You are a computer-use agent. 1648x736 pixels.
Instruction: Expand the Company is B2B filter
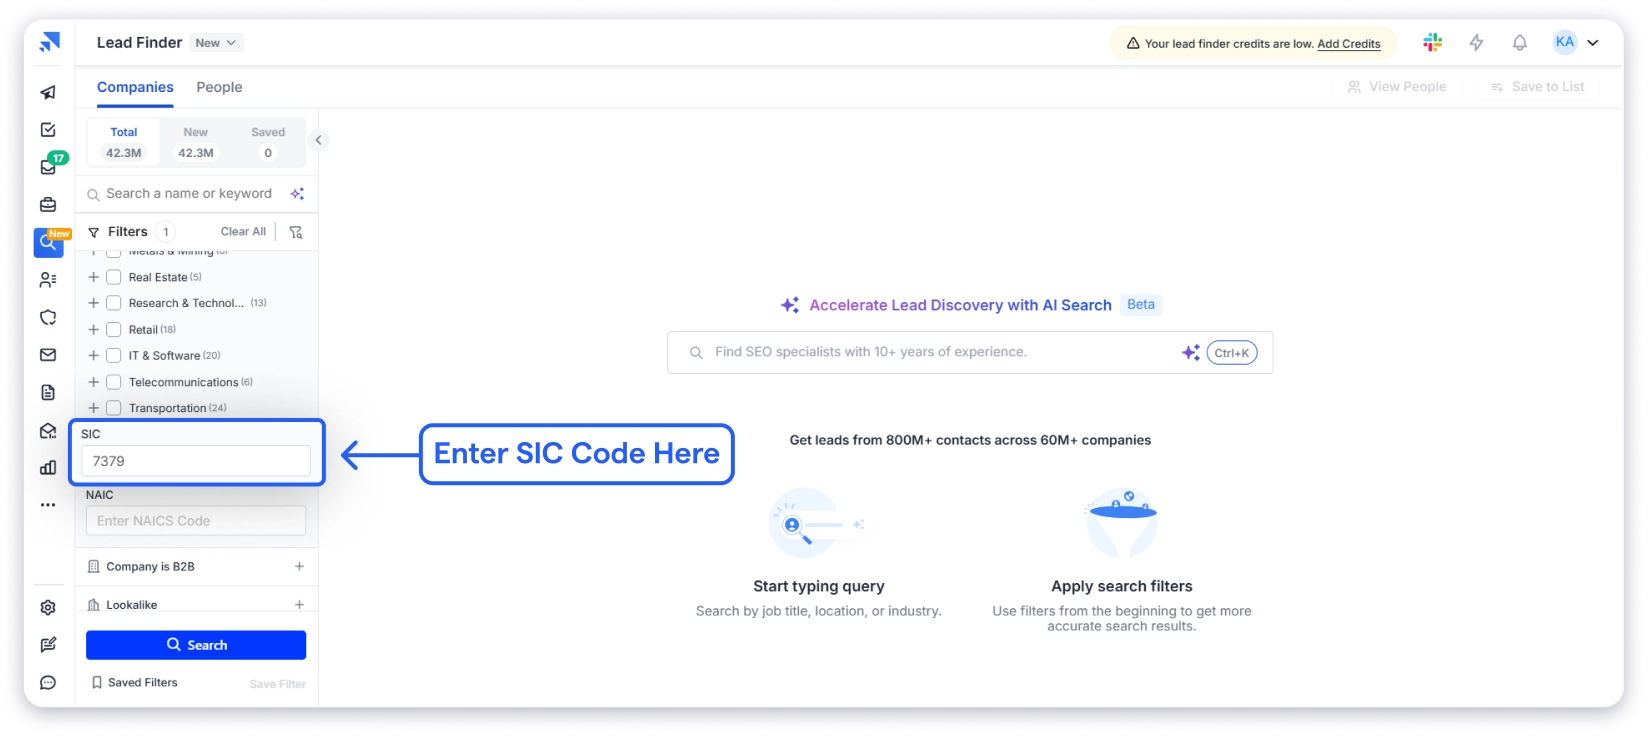click(x=299, y=566)
